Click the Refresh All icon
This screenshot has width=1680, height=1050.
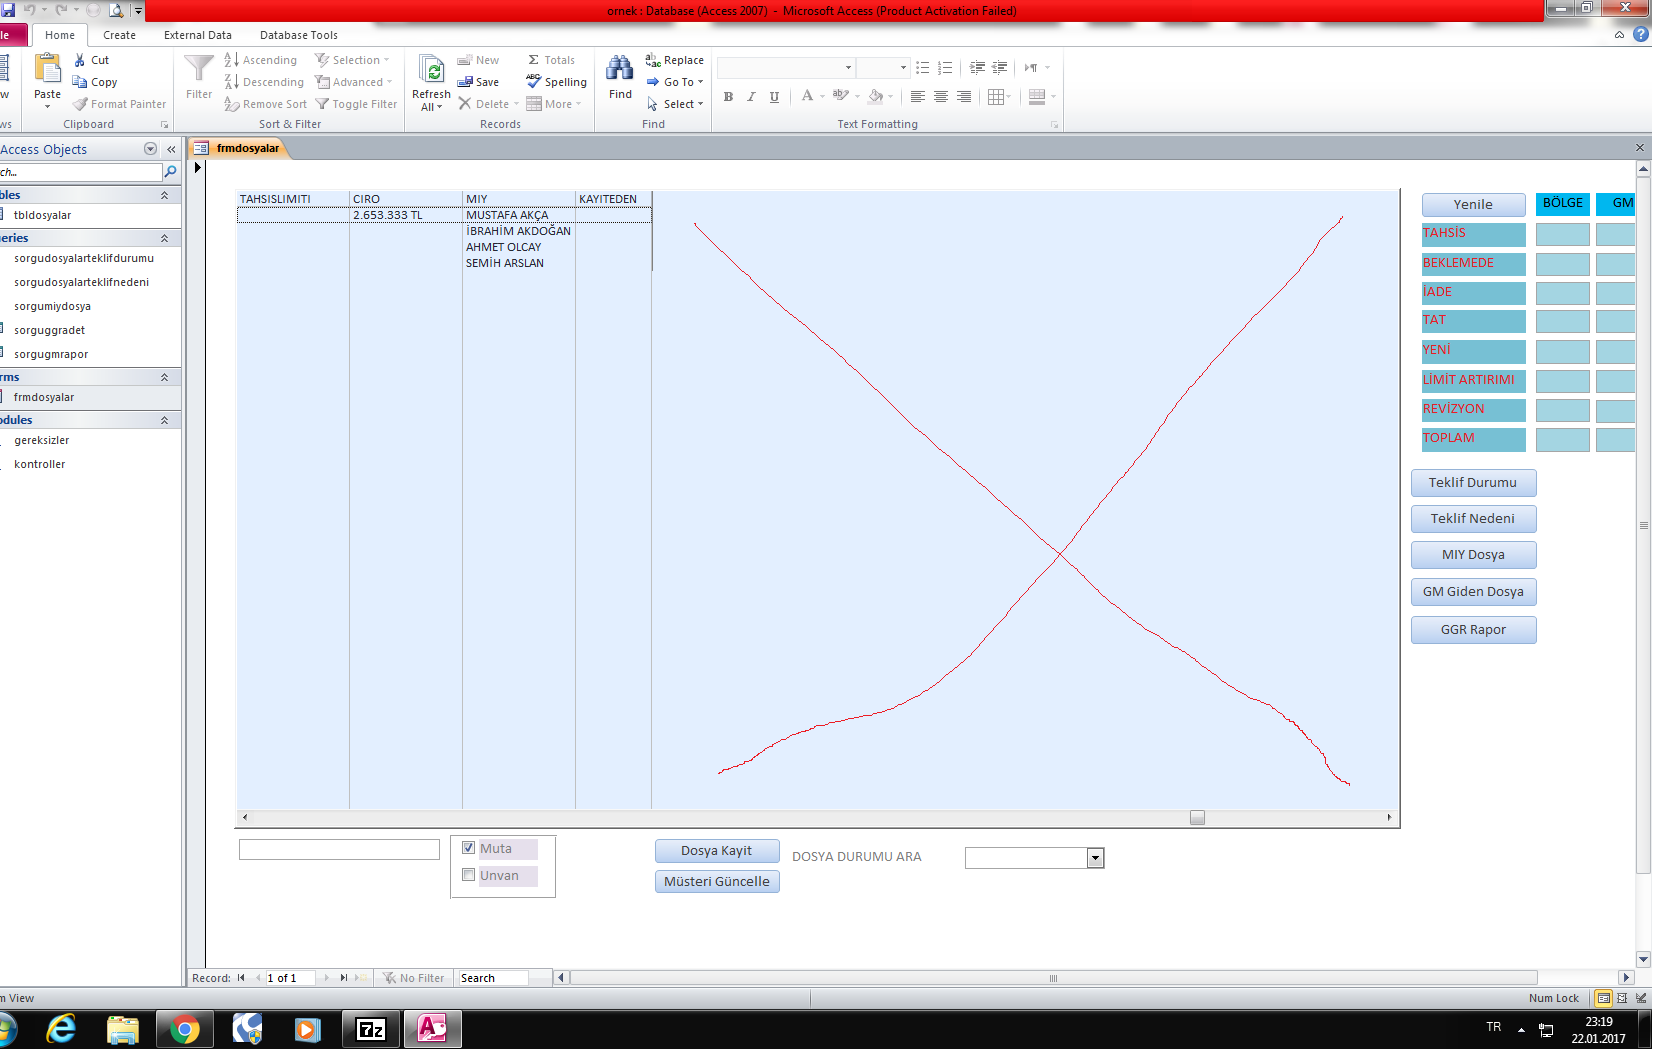point(432,70)
